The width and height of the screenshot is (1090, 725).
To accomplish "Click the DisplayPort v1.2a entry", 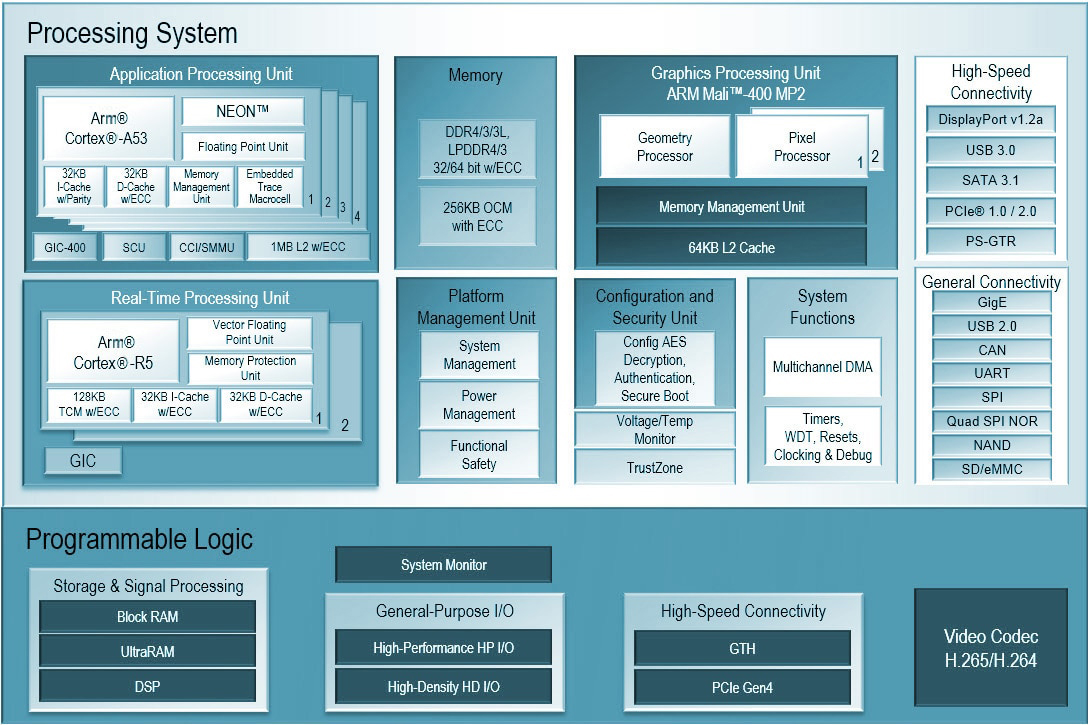I will (x=991, y=120).
